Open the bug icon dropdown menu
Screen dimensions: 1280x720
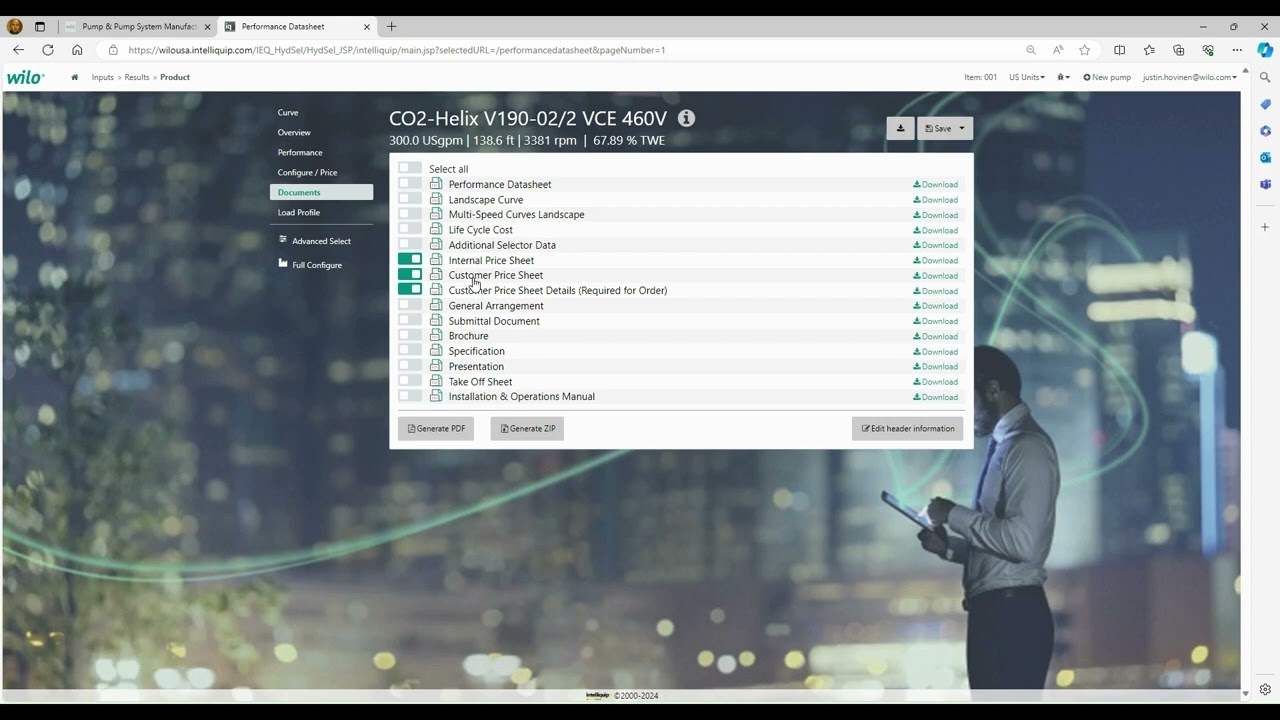coord(1063,77)
